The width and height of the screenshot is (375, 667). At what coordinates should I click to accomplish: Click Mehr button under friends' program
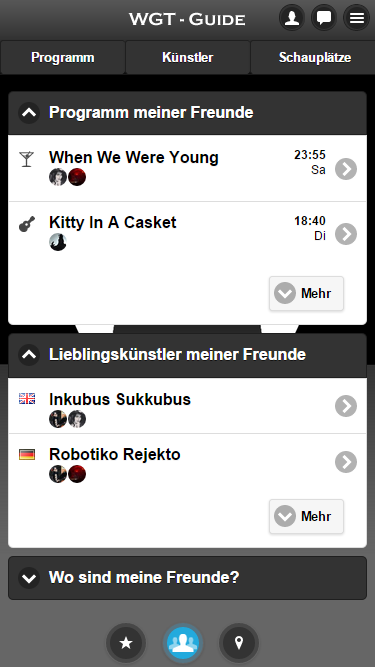click(x=306, y=294)
